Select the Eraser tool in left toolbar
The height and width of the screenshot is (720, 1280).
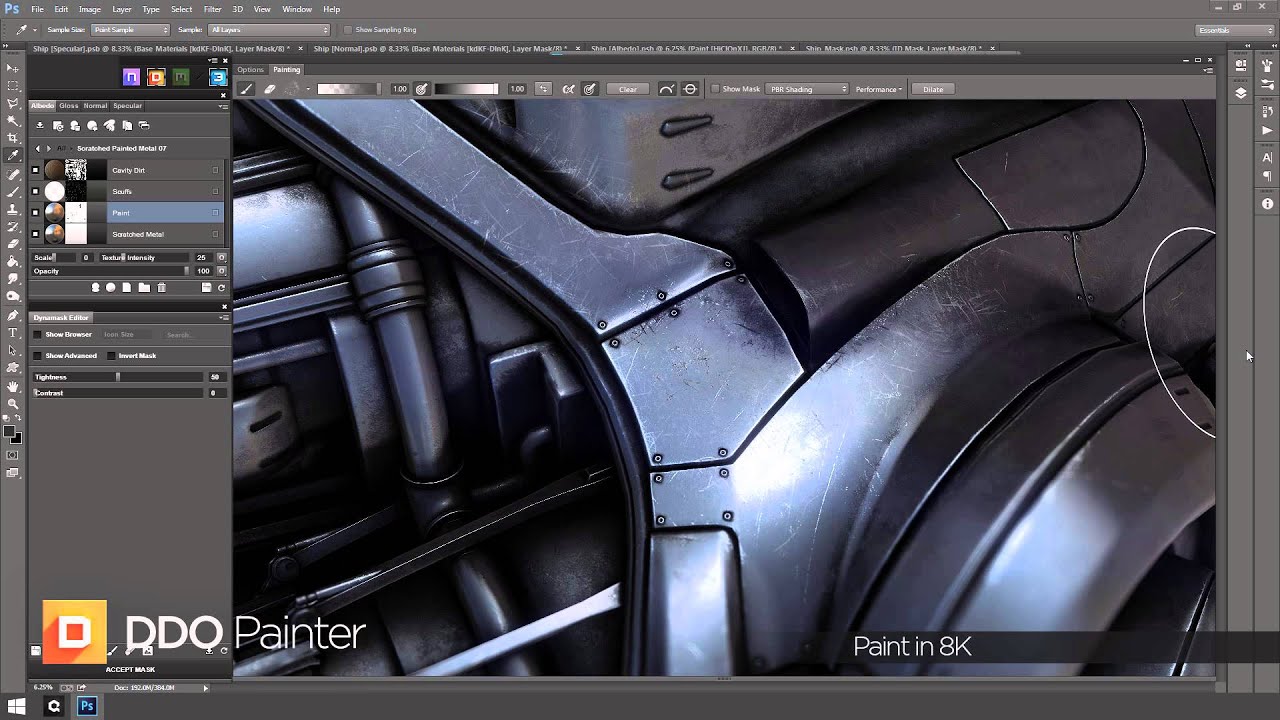tap(13, 244)
